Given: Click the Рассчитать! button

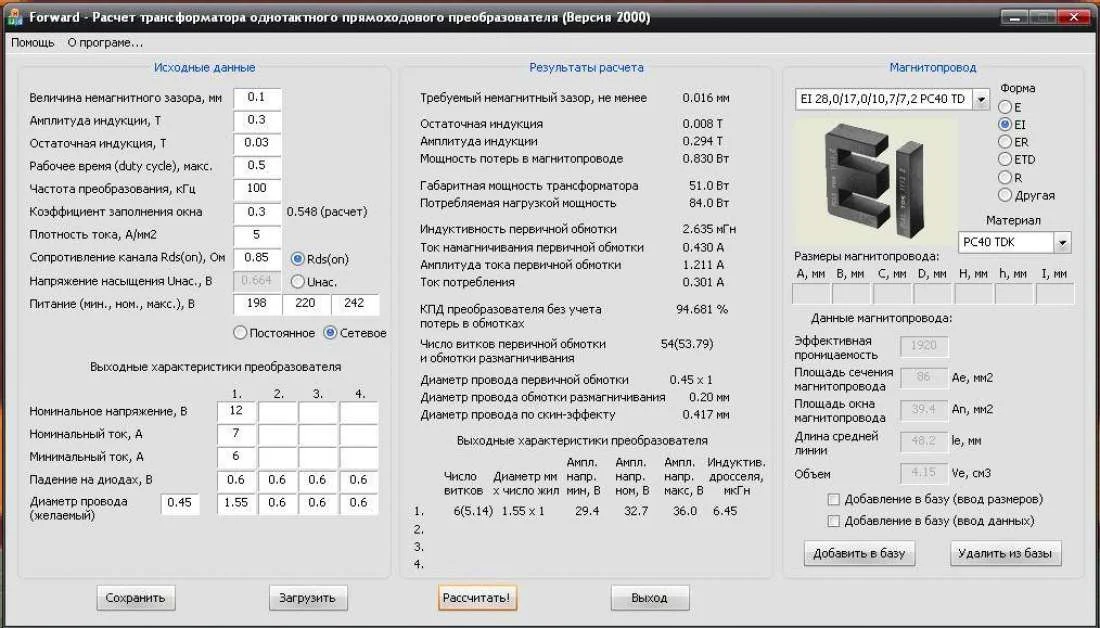Looking at the screenshot, I should point(478,599).
